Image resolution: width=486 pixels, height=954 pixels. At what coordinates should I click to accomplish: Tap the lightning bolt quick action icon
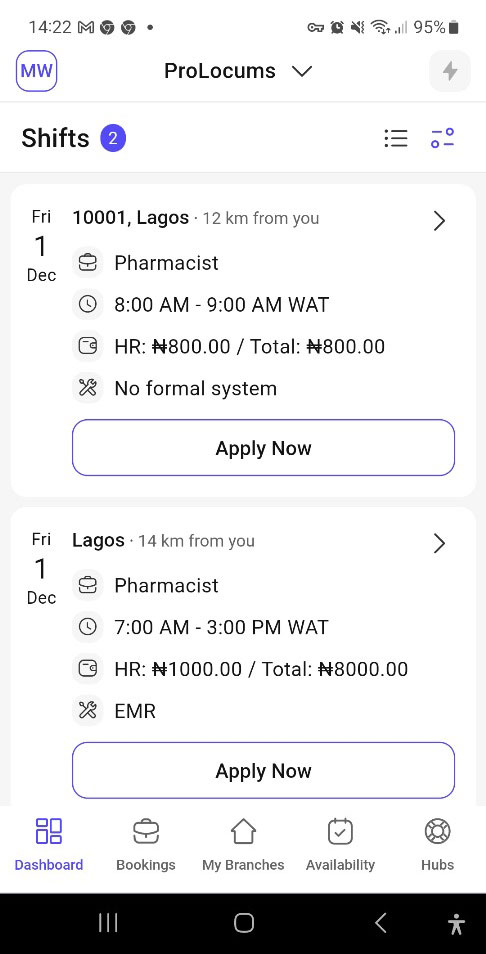coord(450,71)
